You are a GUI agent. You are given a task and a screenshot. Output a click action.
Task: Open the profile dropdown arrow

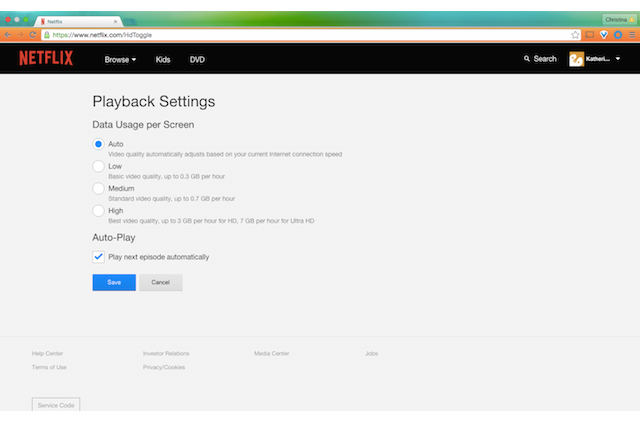click(618, 59)
